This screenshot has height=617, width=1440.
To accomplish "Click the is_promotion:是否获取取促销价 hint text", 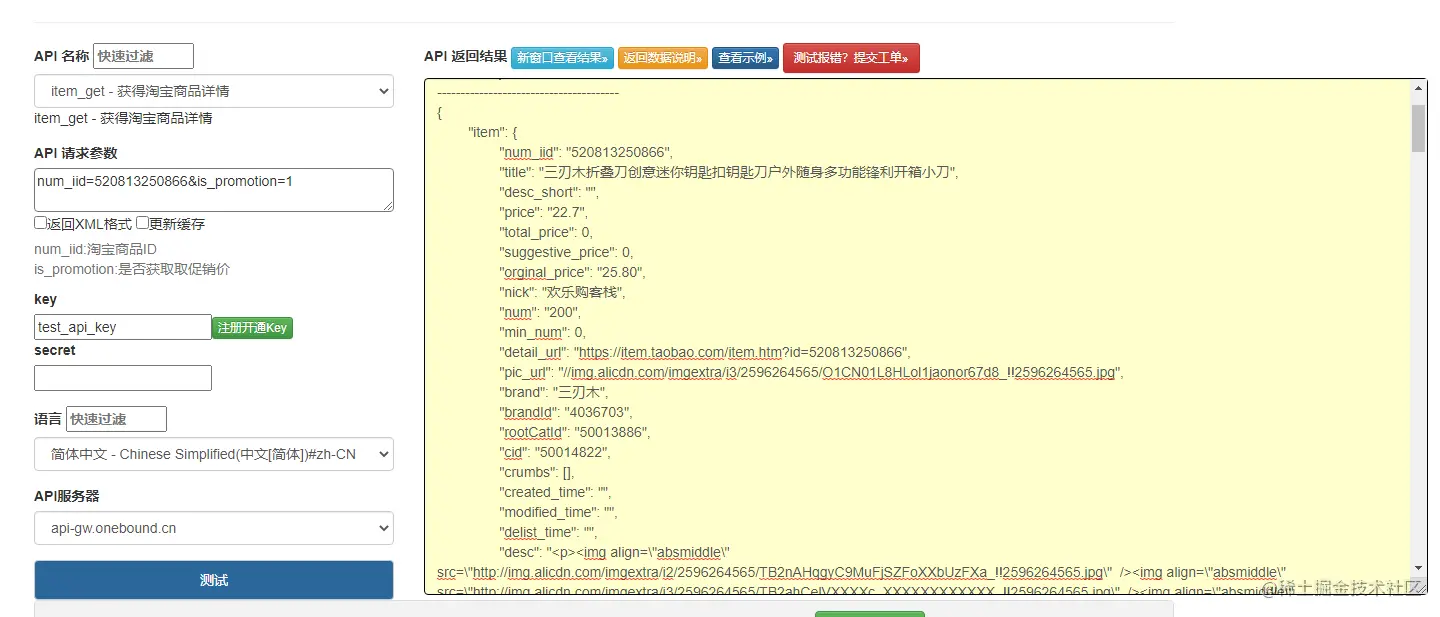I will pos(133,269).
